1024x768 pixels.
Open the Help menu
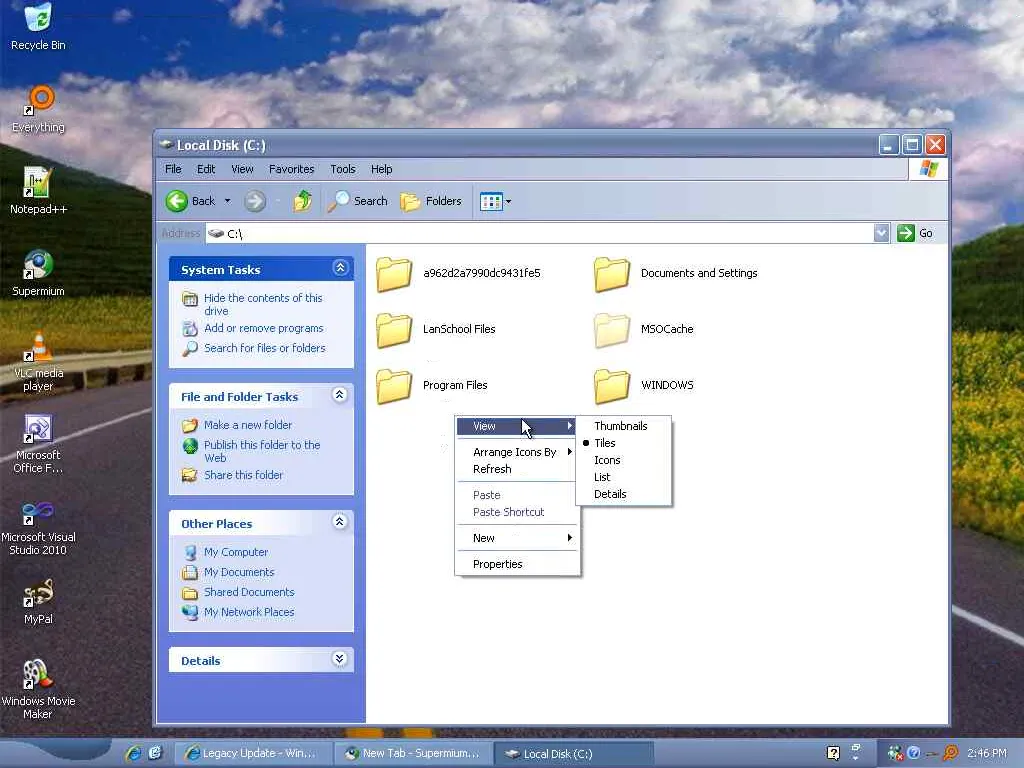pos(381,169)
